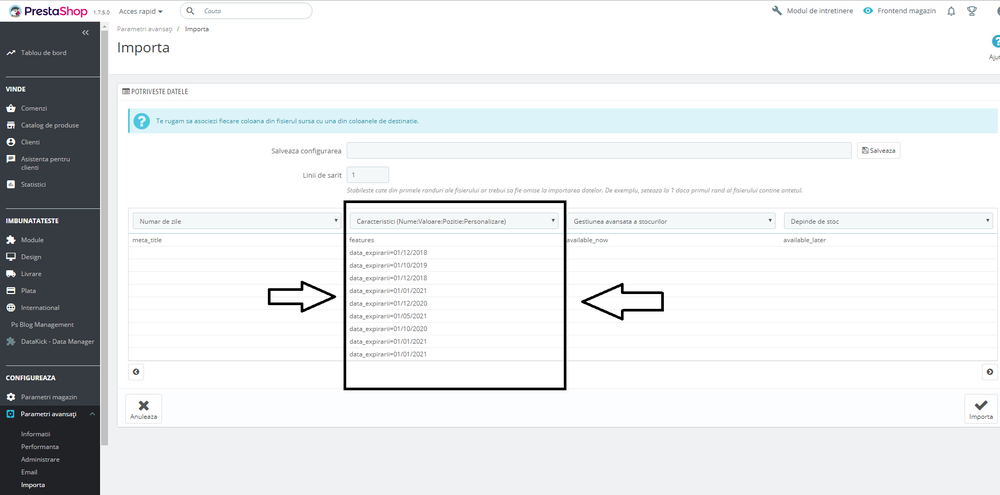Screen dimensions: 1000x495
Task: Click the Comenzi basket icon
Action: point(10,108)
